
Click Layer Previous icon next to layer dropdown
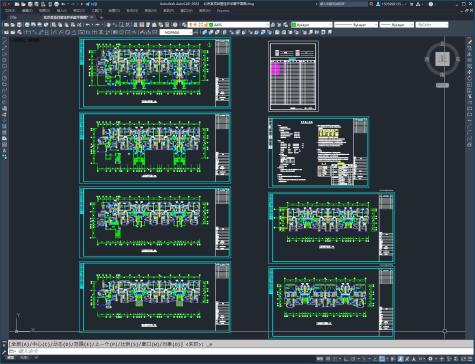(279, 25)
